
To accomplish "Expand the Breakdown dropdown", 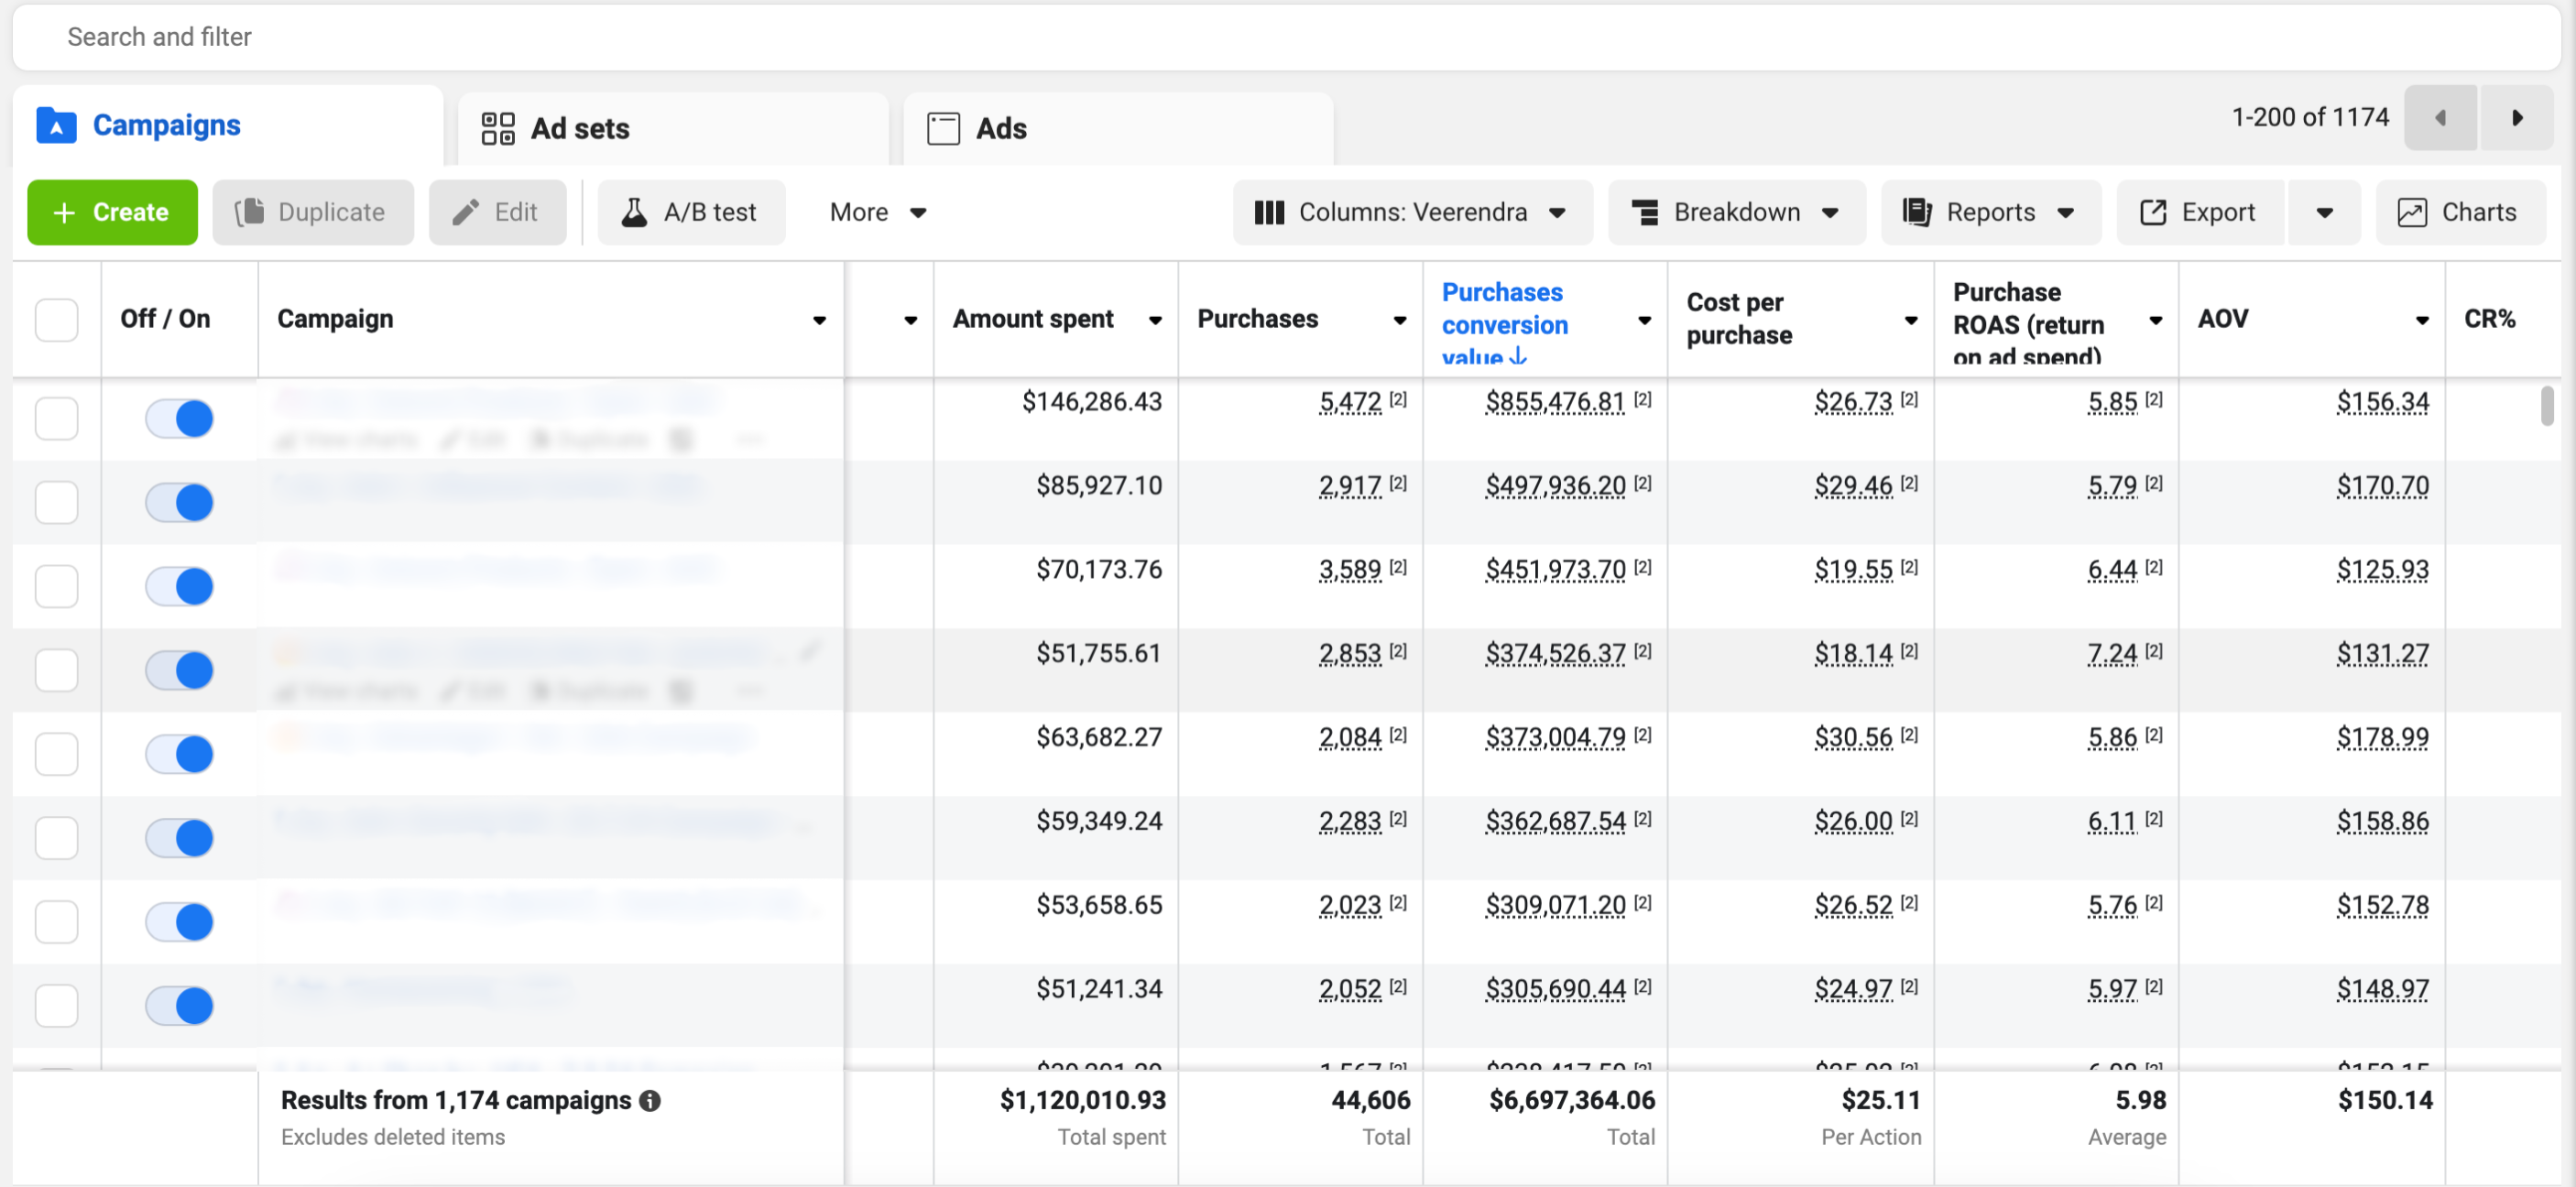I will click(1736, 212).
